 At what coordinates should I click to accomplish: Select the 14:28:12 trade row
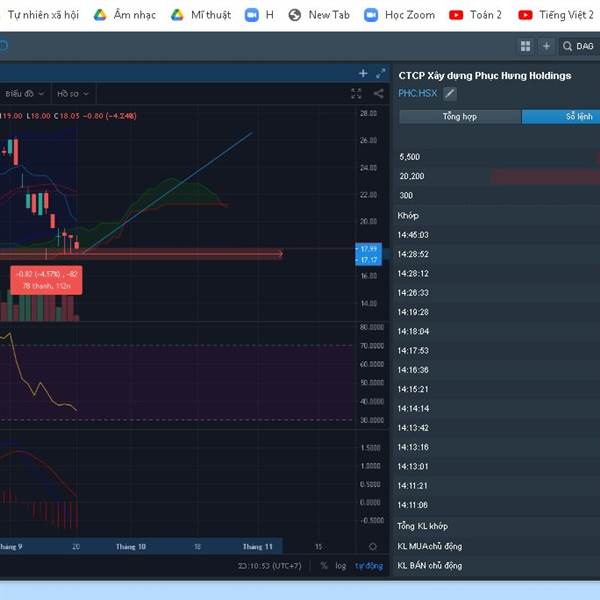point(497,274)
